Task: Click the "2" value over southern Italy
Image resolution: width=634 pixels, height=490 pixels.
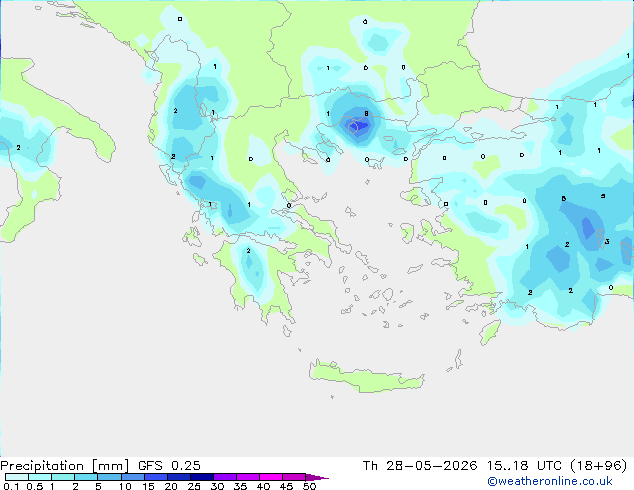Action: [18, 148]
